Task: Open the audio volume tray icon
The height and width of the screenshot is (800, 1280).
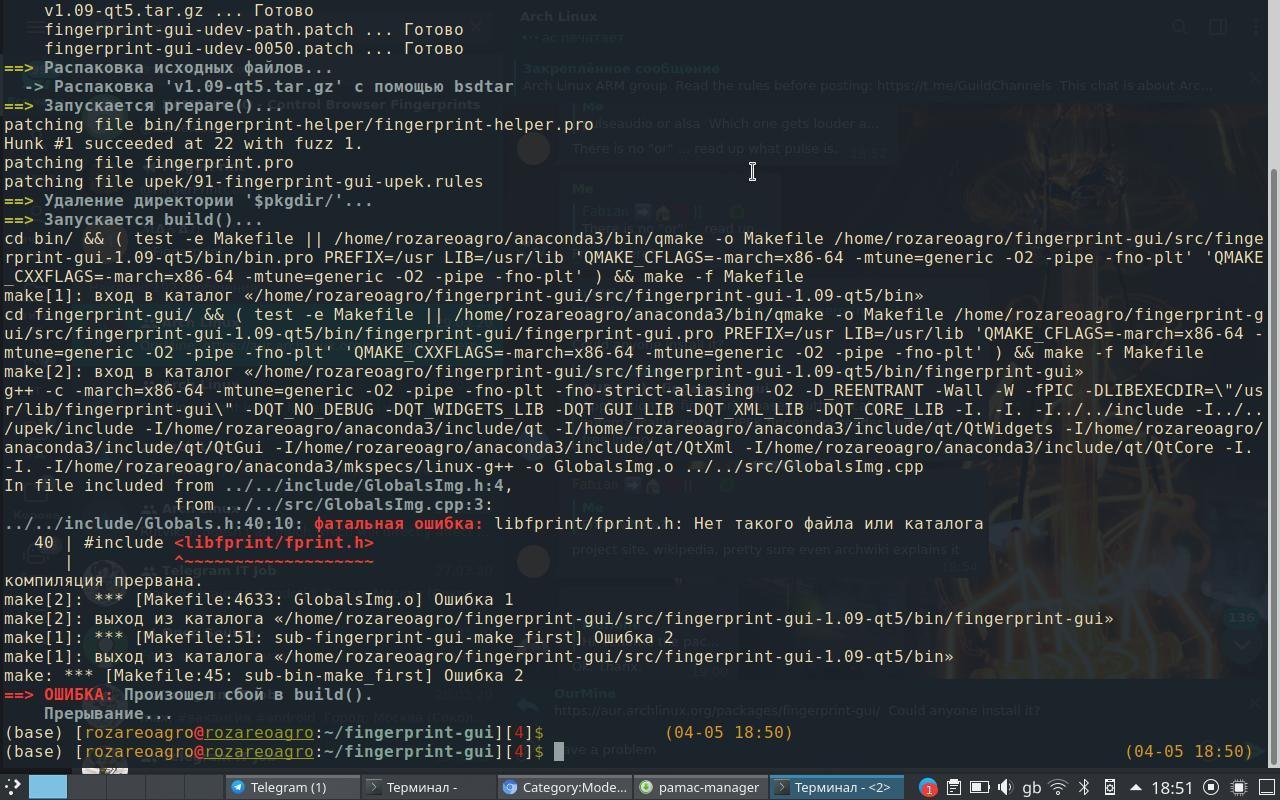Action: point(1005,787)
